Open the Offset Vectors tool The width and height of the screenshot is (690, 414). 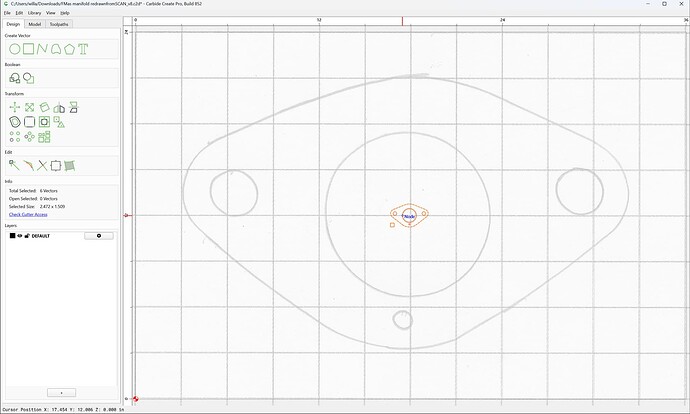15,122
